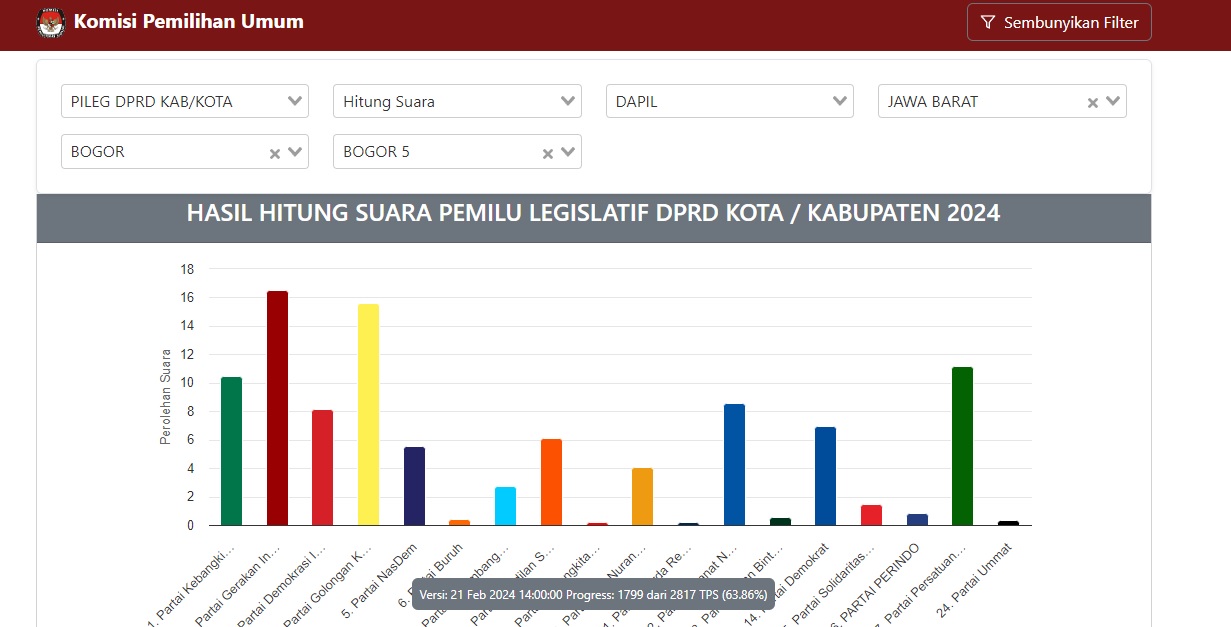
Task: Select the blue Partai Demokrat bar
Action: click(x=825, y=476)
